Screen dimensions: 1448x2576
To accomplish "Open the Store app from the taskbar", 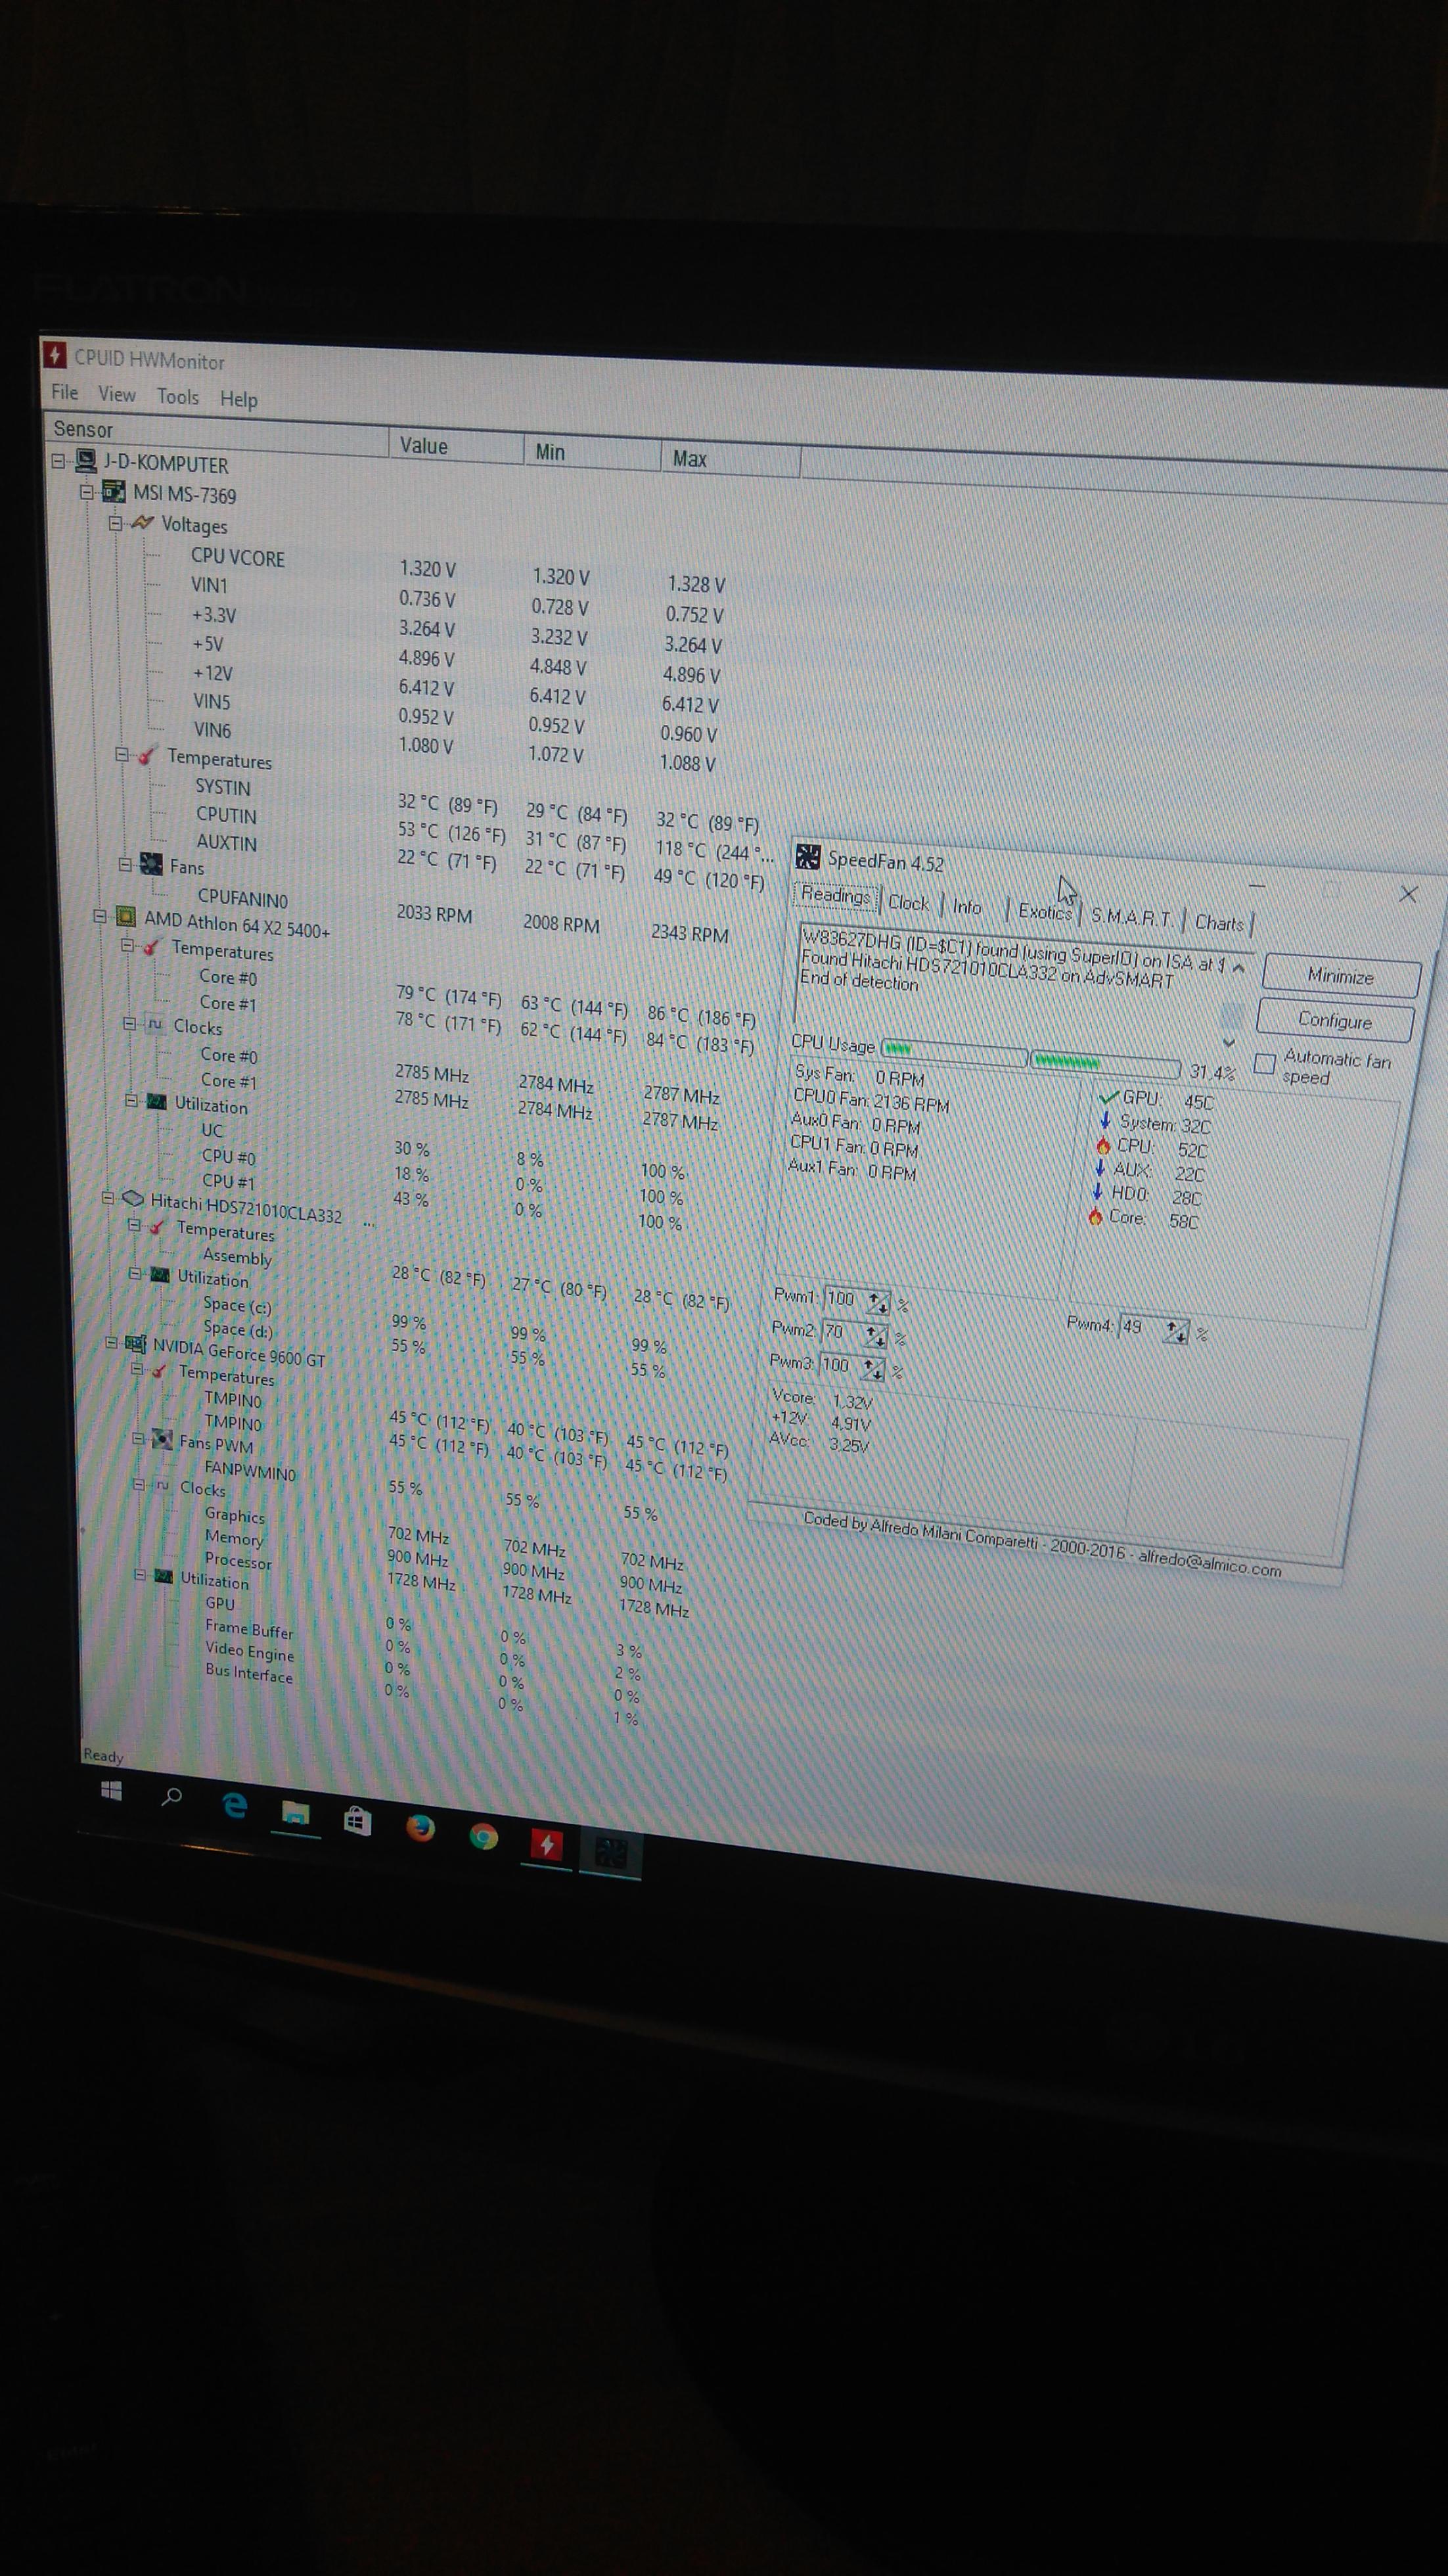I will coord(357,1820).
